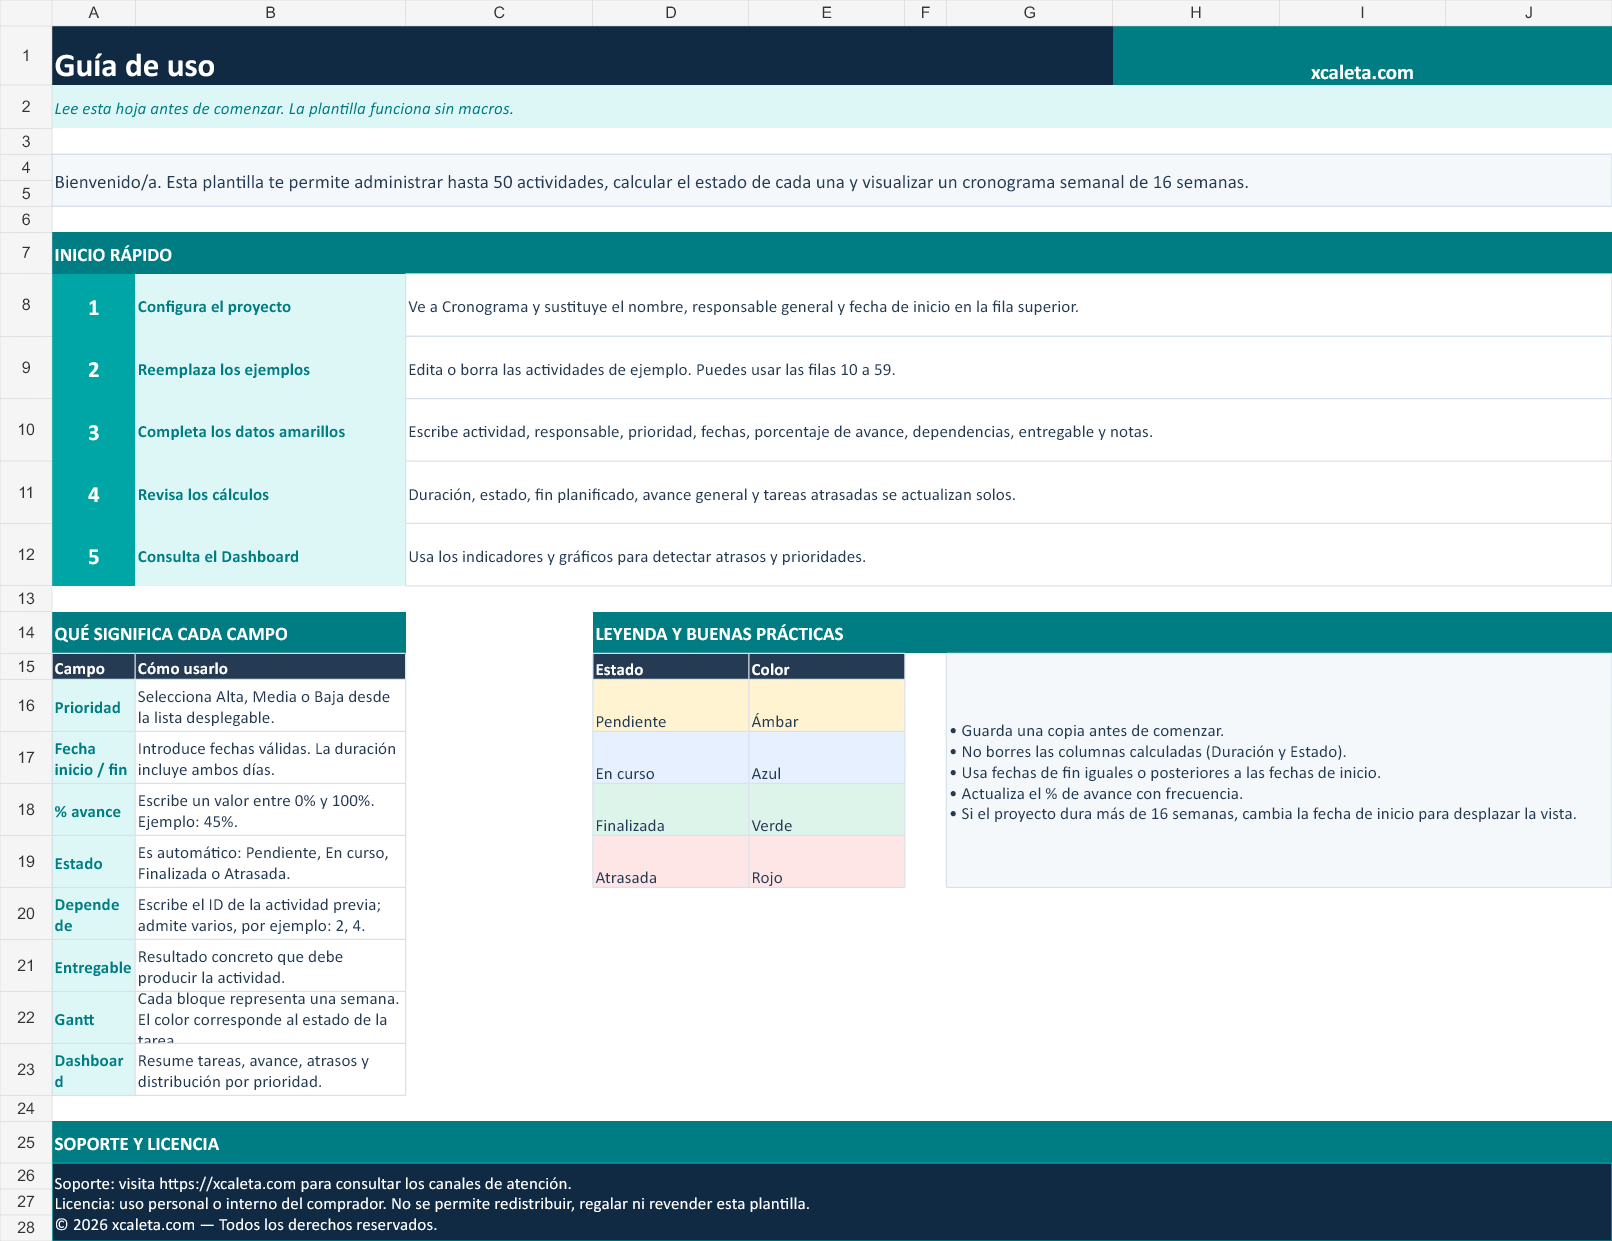Click 'Configura el proyecto' cell
This screenshot has width=1612, height=1241.
click(x=270, y=305)
